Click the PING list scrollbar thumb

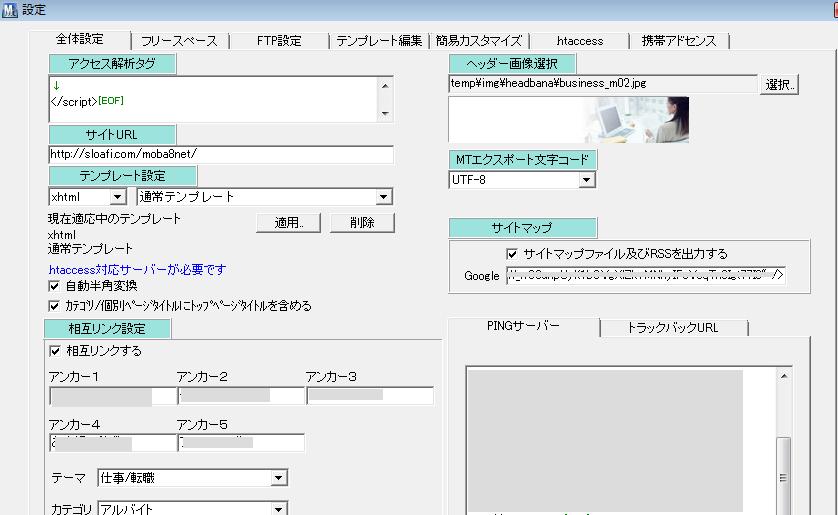783,475
